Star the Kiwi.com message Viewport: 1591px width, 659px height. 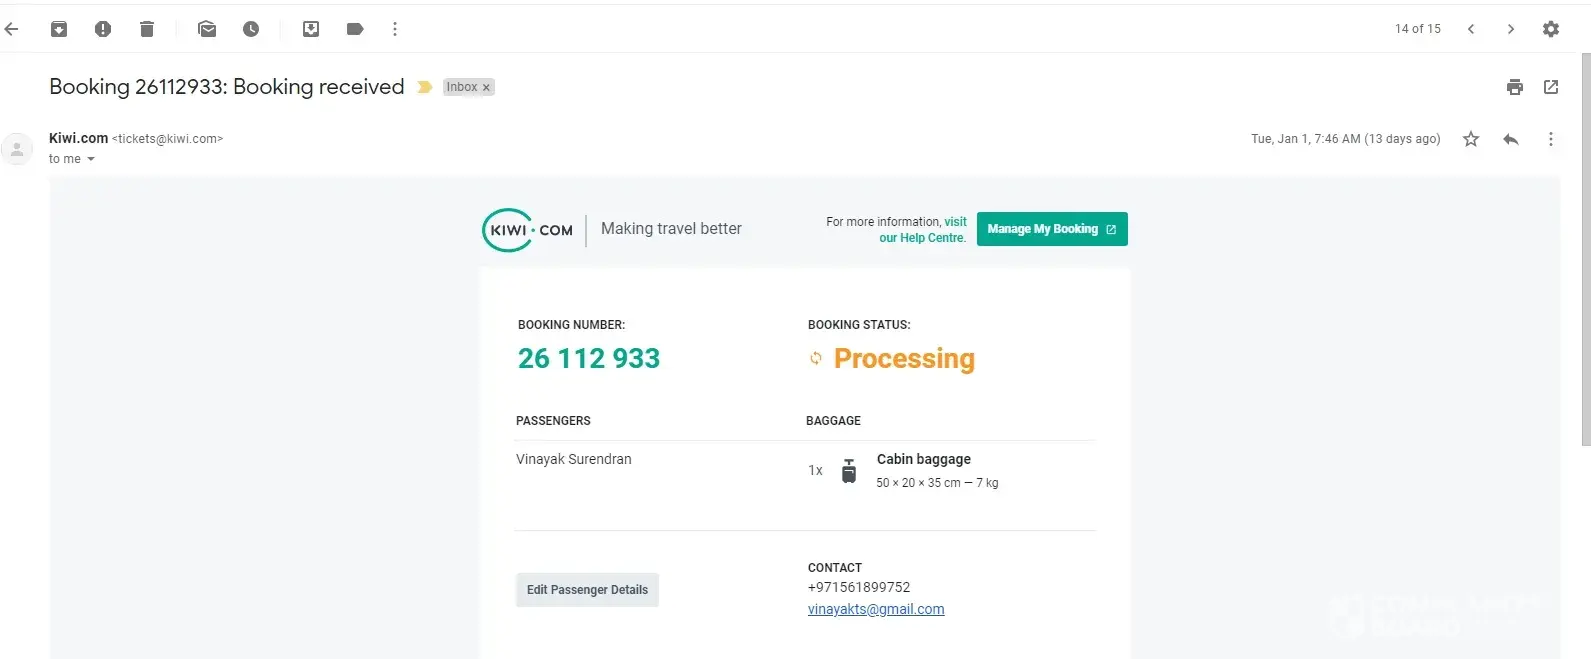click(1471, 139)
